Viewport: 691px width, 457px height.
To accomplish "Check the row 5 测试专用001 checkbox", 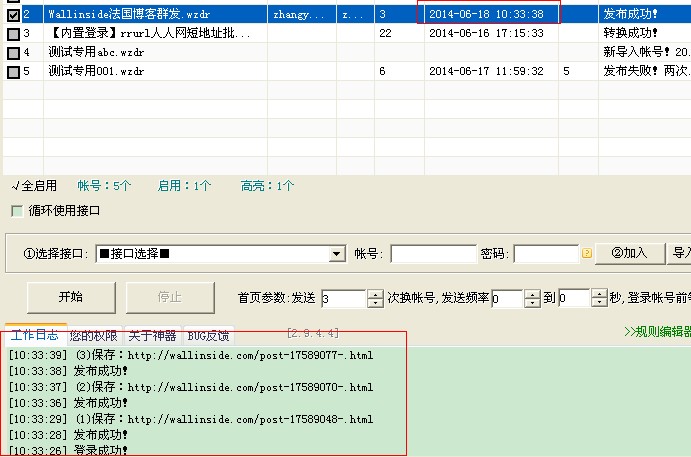I will pos(12,73).
